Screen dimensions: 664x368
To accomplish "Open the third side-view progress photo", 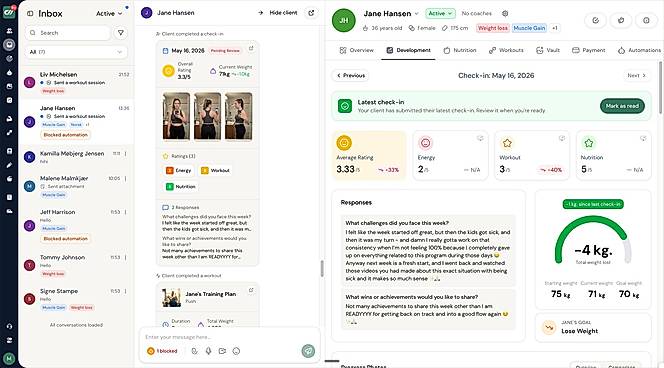I will 239,116.
